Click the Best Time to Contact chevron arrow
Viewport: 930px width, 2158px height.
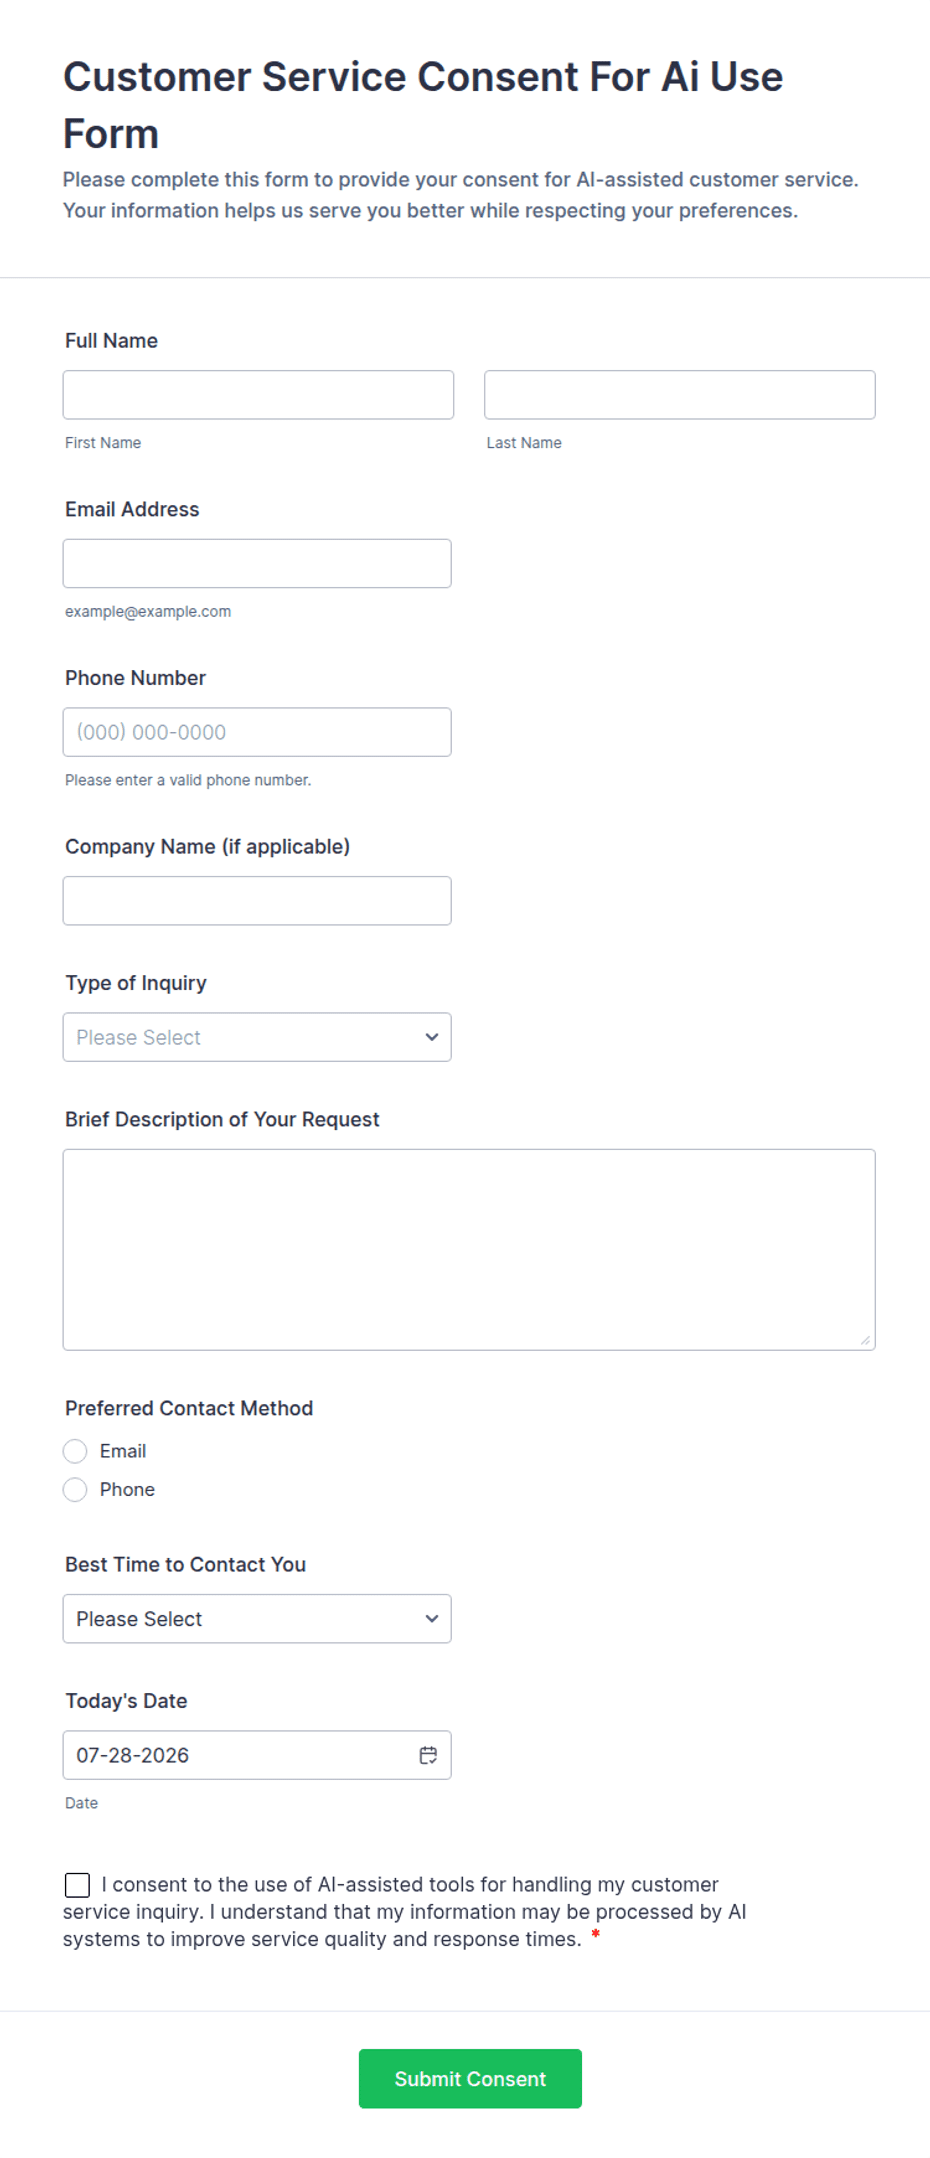tap(432, 1618)
